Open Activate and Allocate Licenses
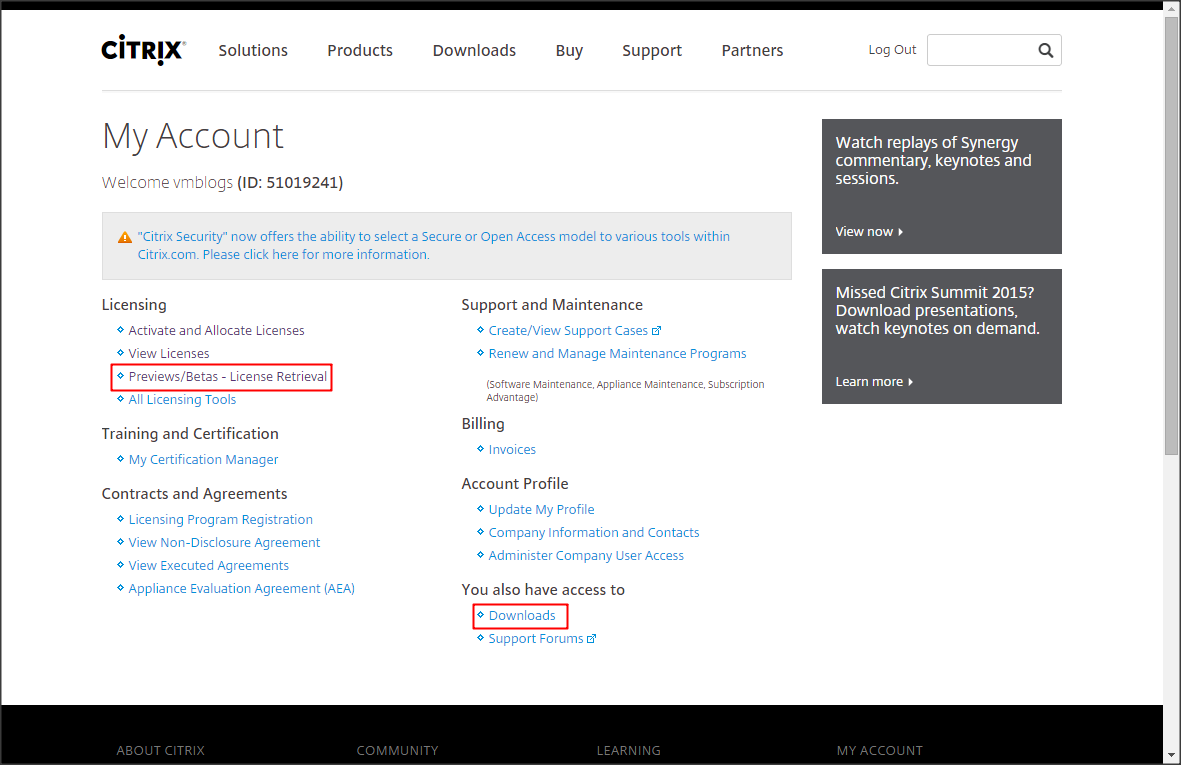 click(x=216, y=331)
